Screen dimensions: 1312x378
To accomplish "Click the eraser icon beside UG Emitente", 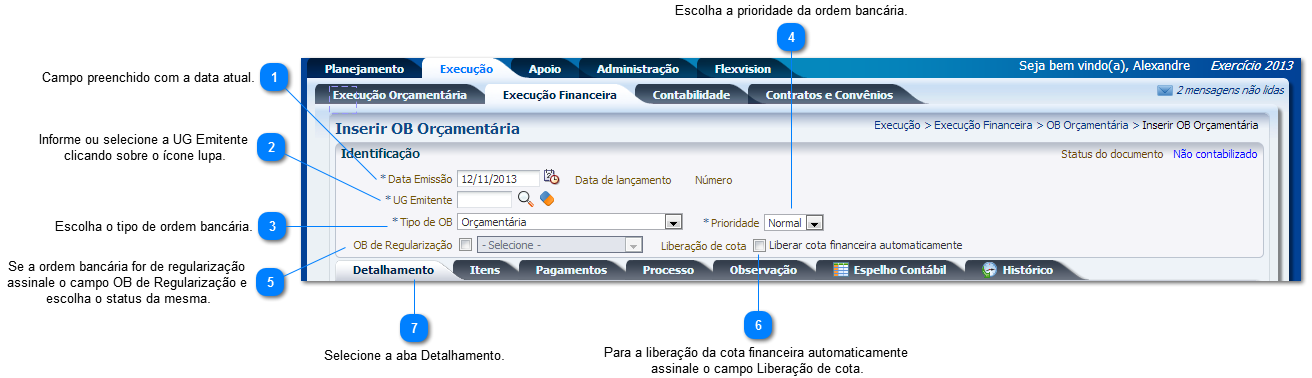I will (x=546, y=199).
